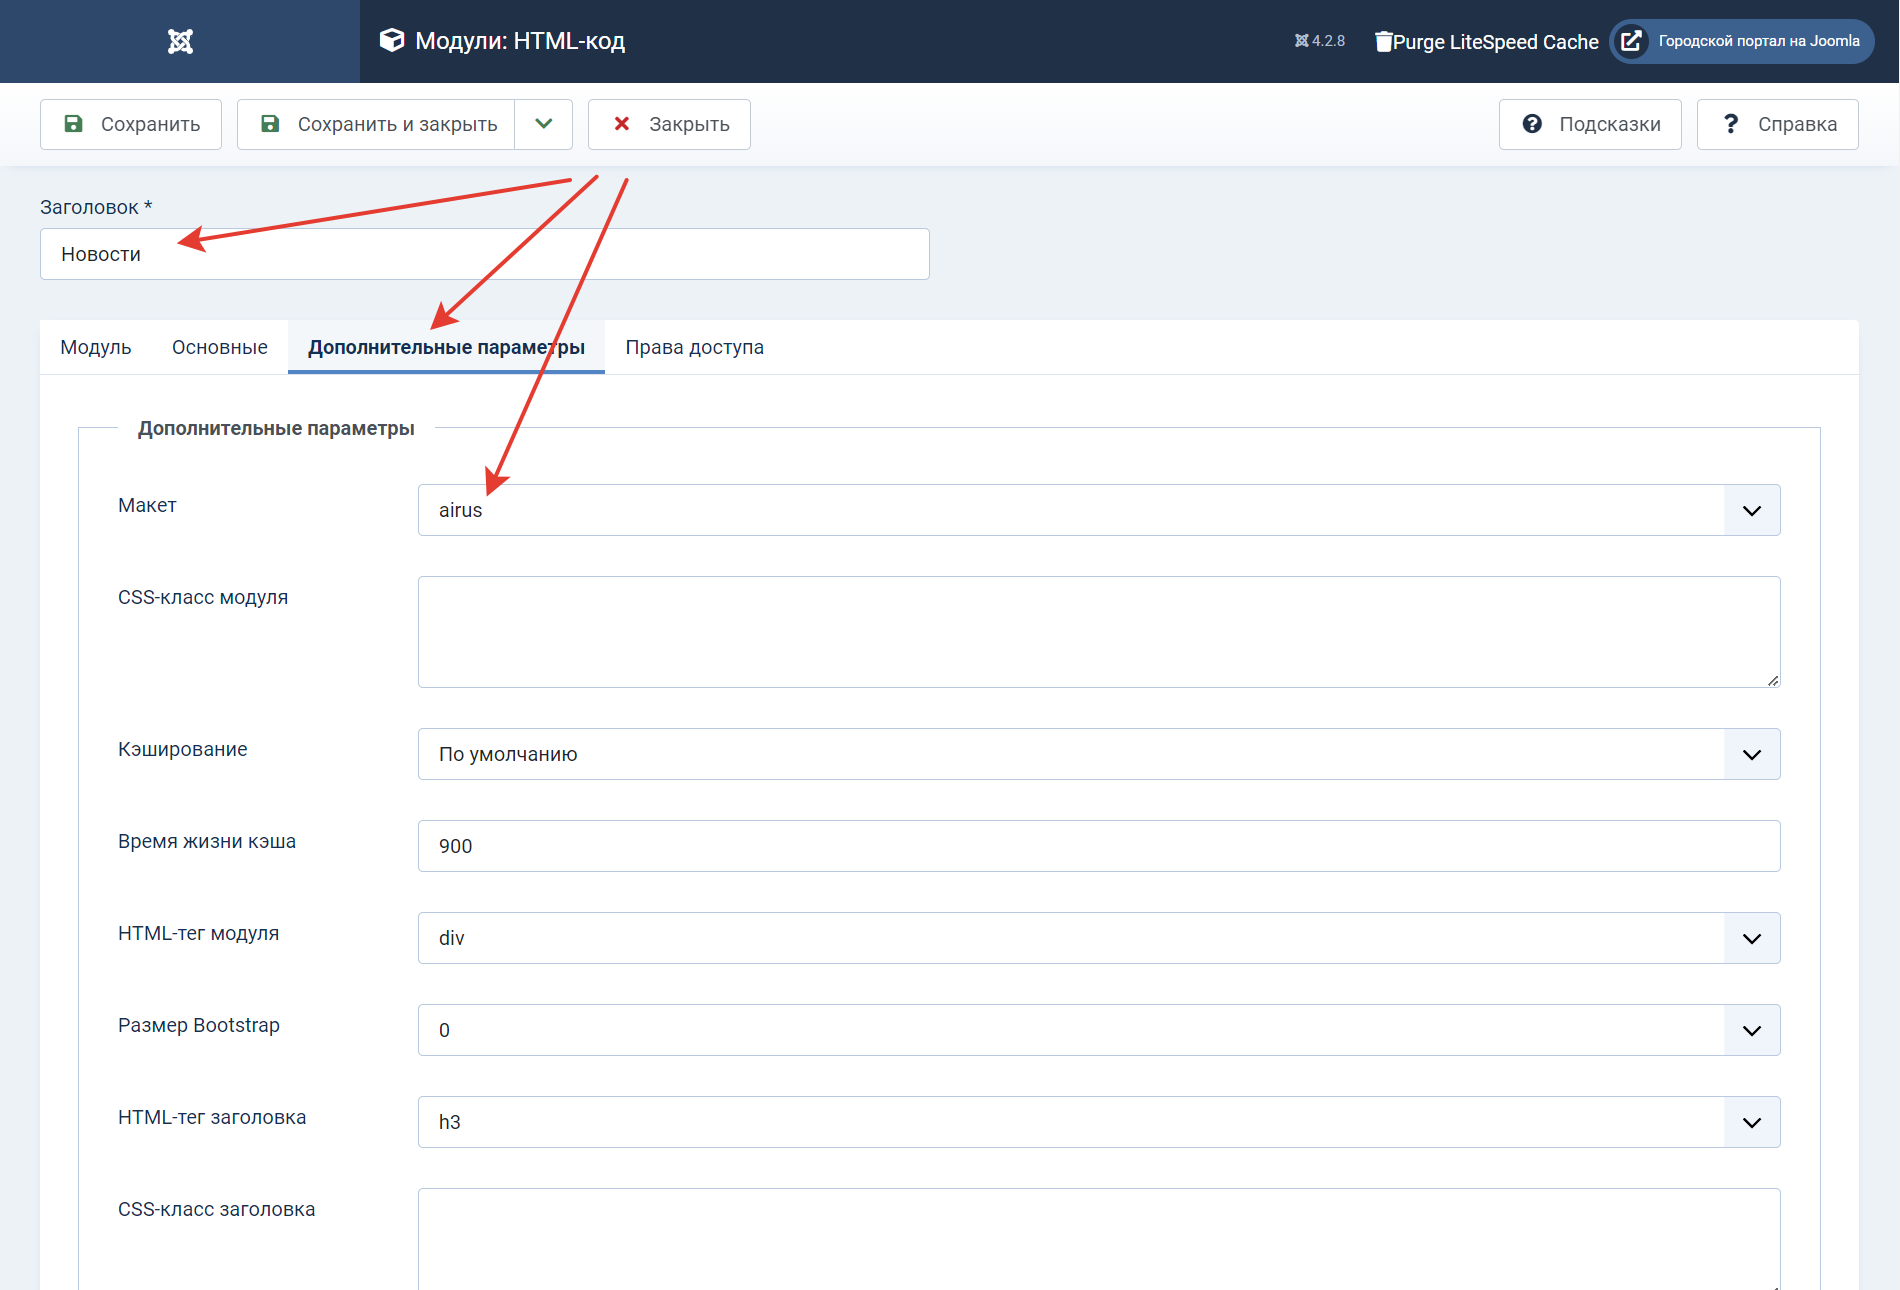The height and width of the screenshot is (1290, 1900).
Task: Open site preview via external link icon
Action: tap(1631, 41)
